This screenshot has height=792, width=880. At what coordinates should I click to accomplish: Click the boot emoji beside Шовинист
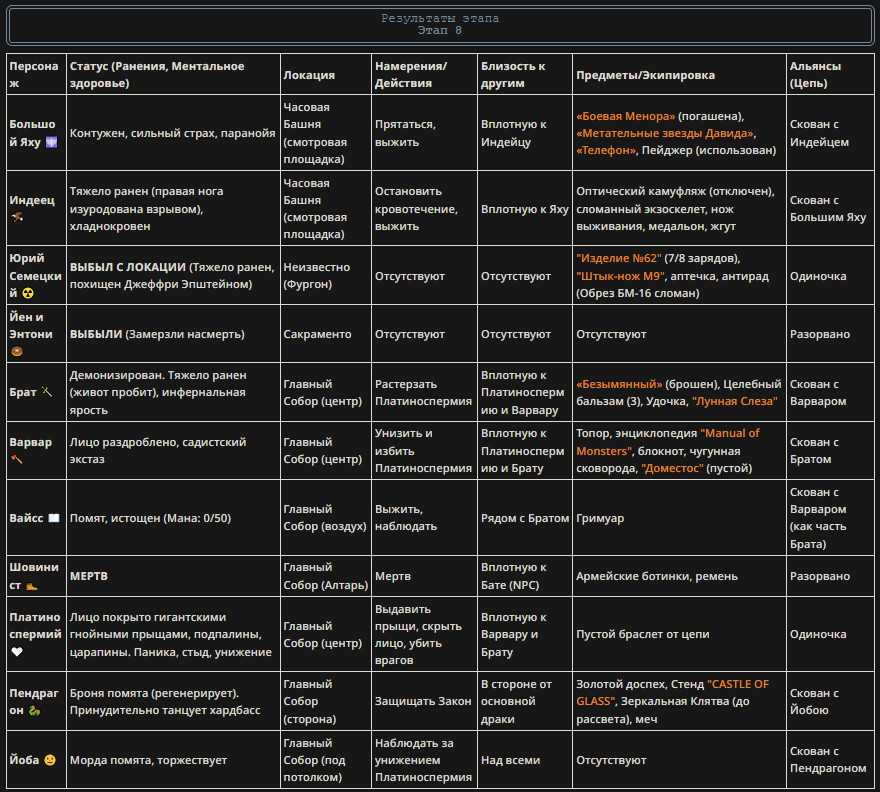pyautogui.click(x=31, y=585)
